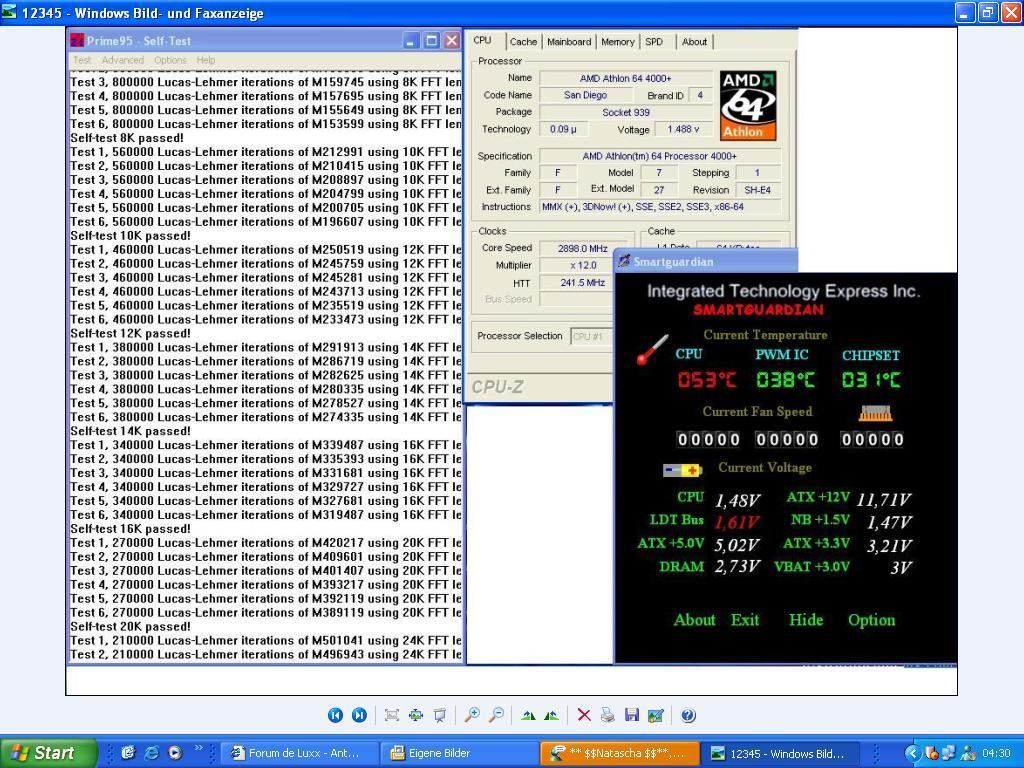The height and width of the screenshot is (768, 1024).
Task: Click the chipset fan icon in Smartguardian
Action: click(875, 413)
